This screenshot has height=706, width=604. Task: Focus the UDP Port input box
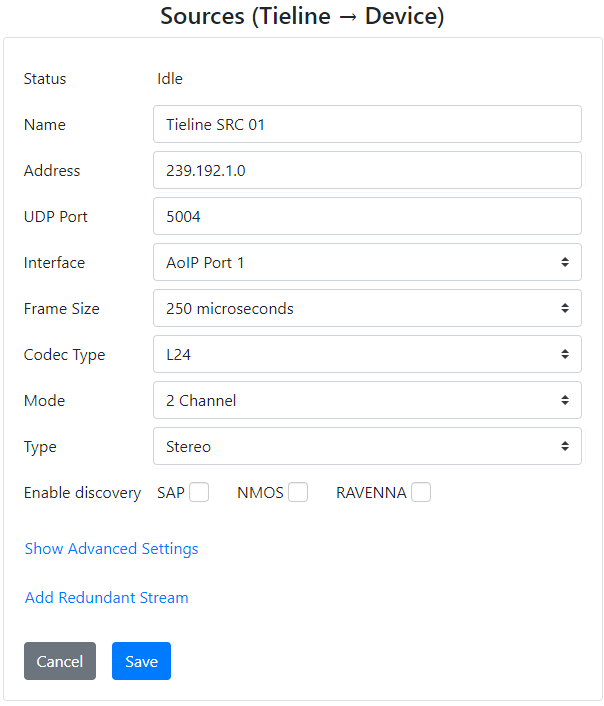tap(367, 217)
